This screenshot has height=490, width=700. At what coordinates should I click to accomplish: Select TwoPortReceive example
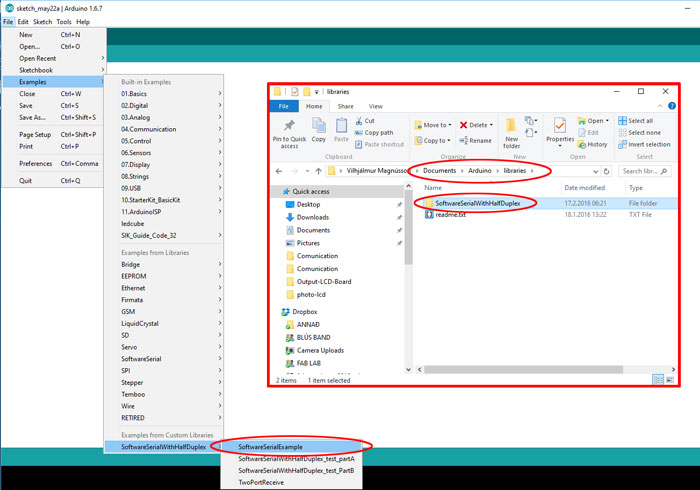pos(292,482)
